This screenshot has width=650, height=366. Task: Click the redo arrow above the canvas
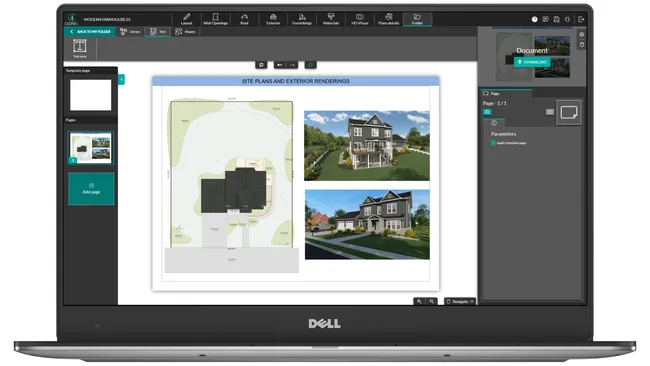coord(292,65)
